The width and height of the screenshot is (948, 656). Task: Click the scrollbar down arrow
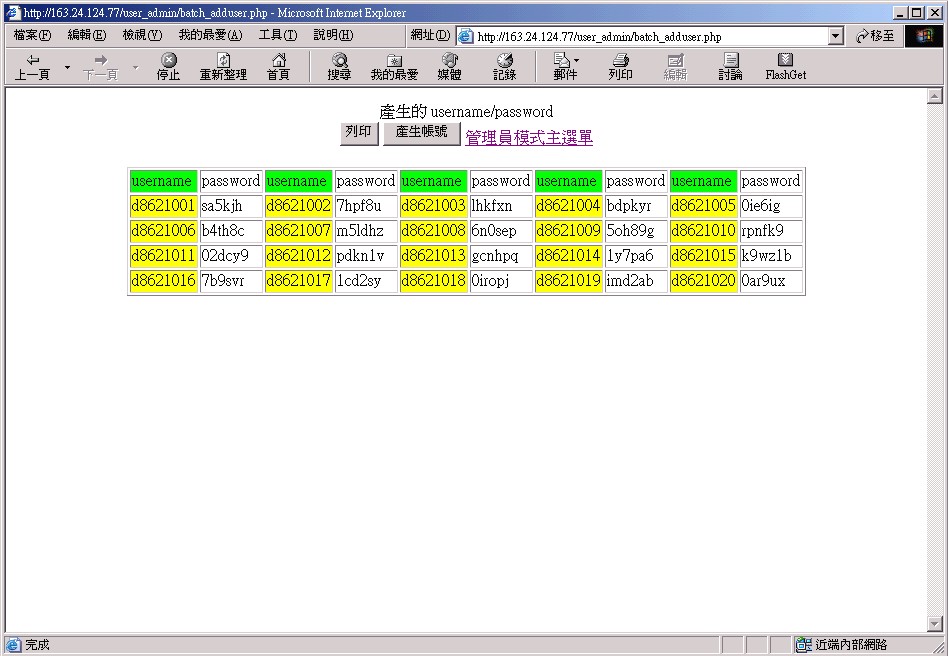(x=935, y=623)
